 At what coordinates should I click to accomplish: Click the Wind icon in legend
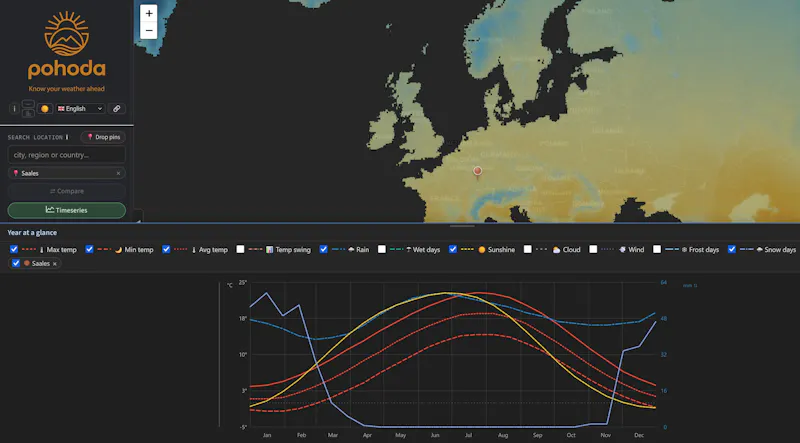pos(622,250)
